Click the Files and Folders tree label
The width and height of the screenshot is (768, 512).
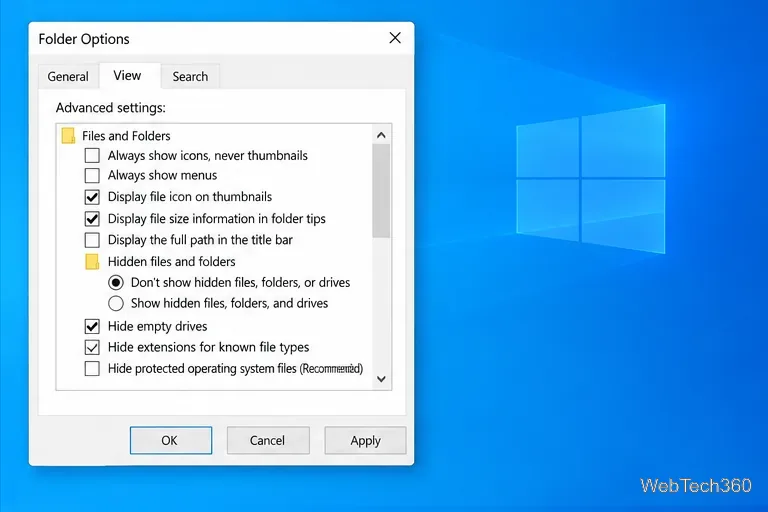pyautogui.click(x=126, y=136)
